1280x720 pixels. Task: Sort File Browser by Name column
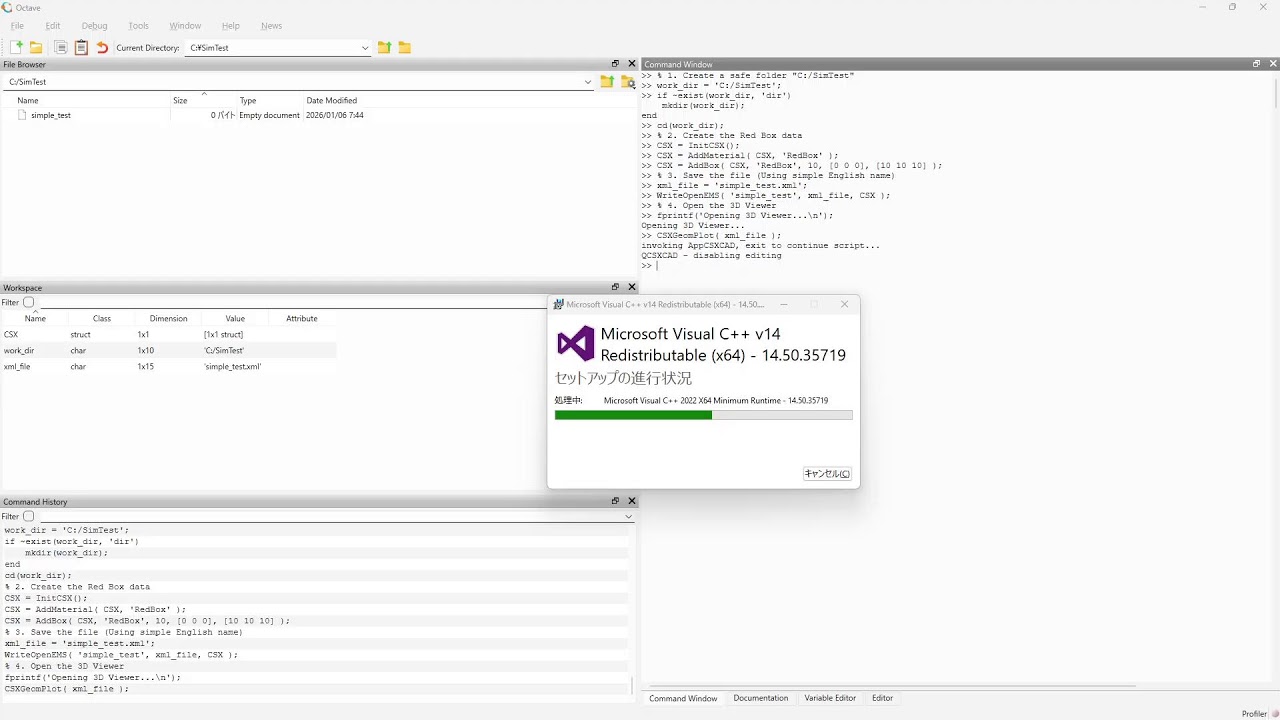click(x=86, y=100)
